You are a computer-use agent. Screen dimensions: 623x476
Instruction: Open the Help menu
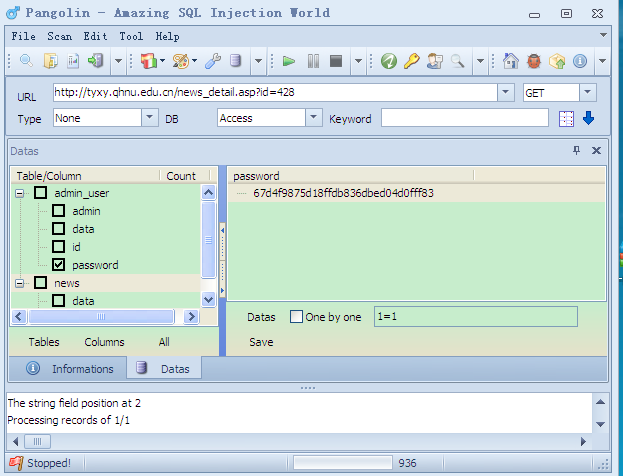tap(167, 36)
